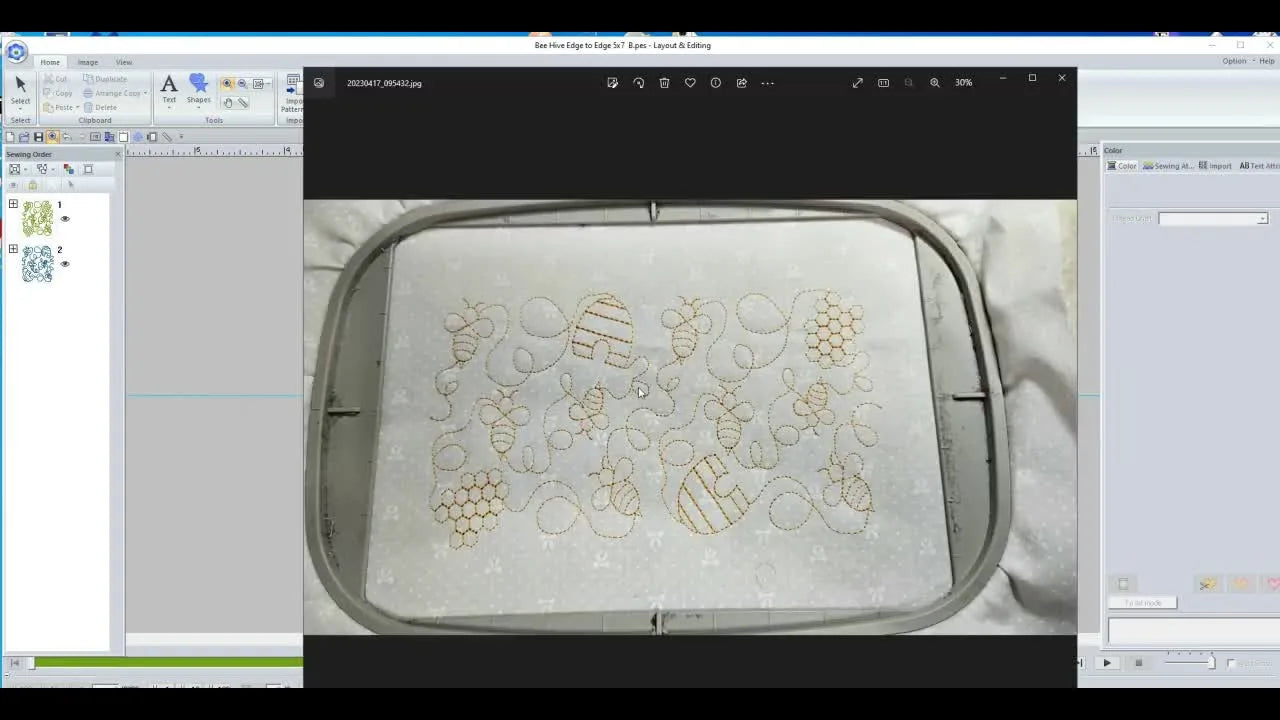Hide sewing order item 2

click(65, 263)
